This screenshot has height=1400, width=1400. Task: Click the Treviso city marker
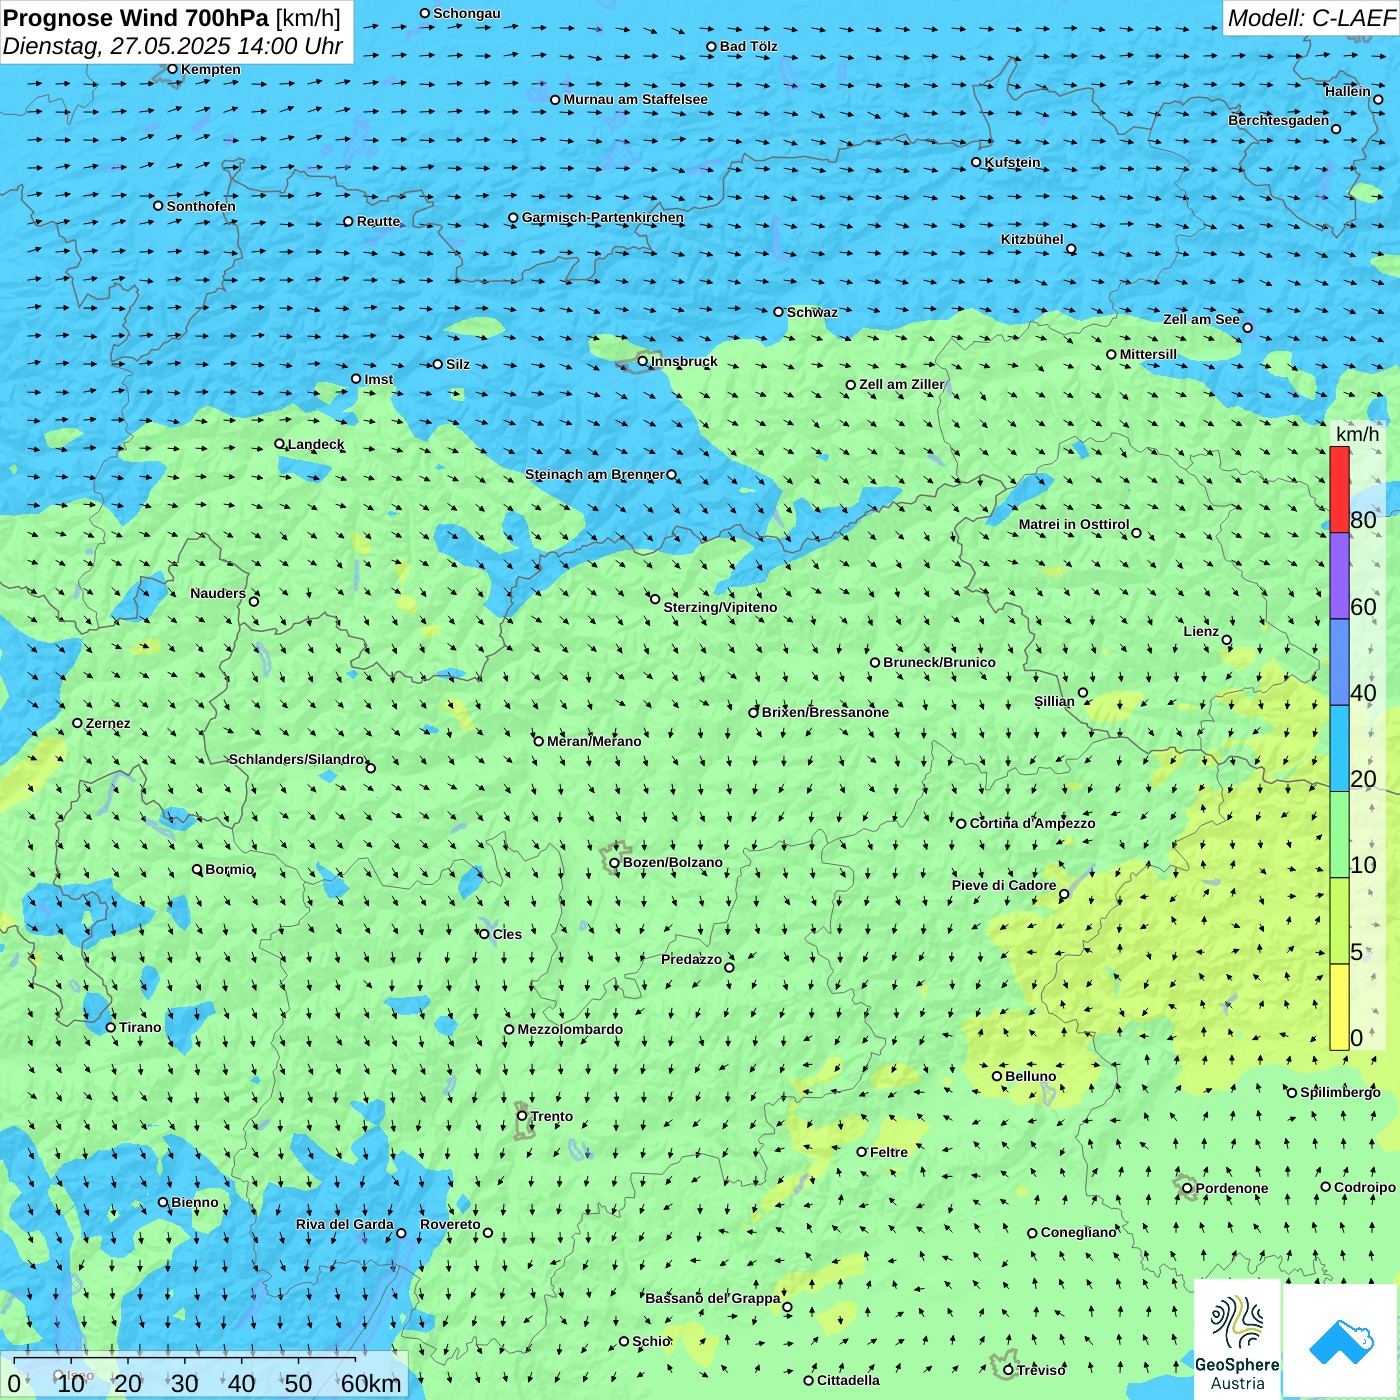[1009, 1370]
